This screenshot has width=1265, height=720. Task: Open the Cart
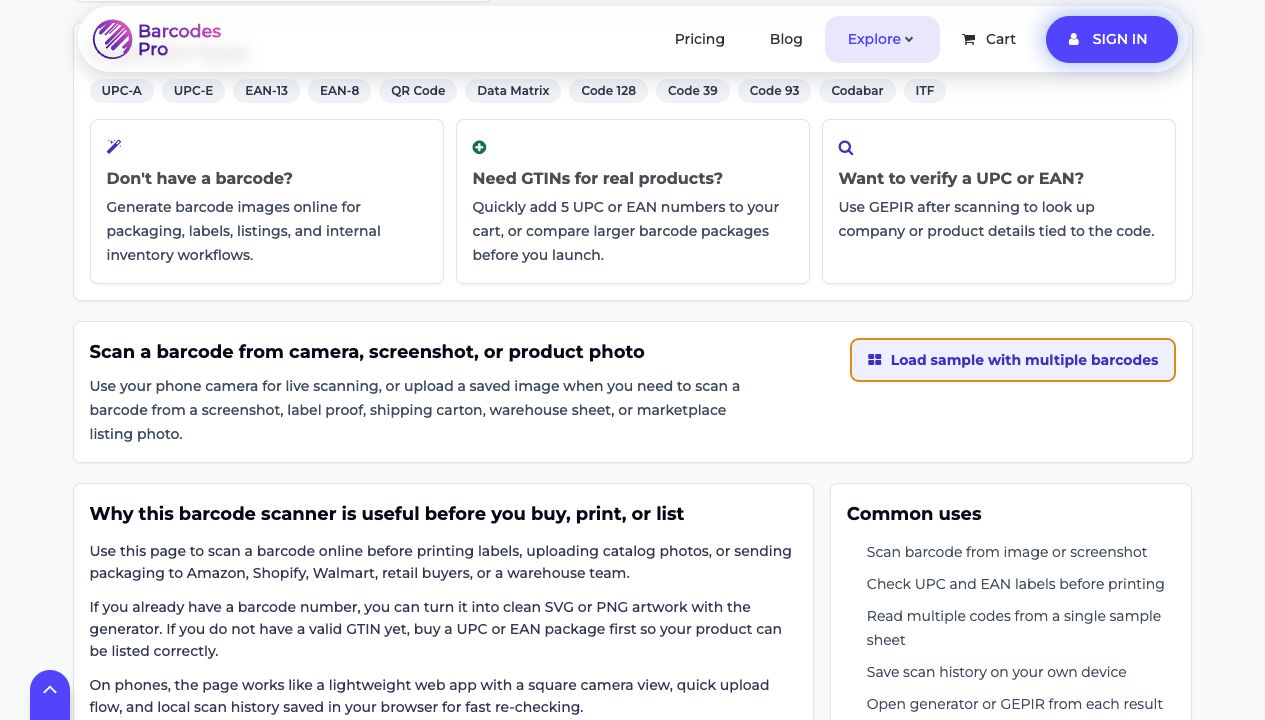[989, 39]
